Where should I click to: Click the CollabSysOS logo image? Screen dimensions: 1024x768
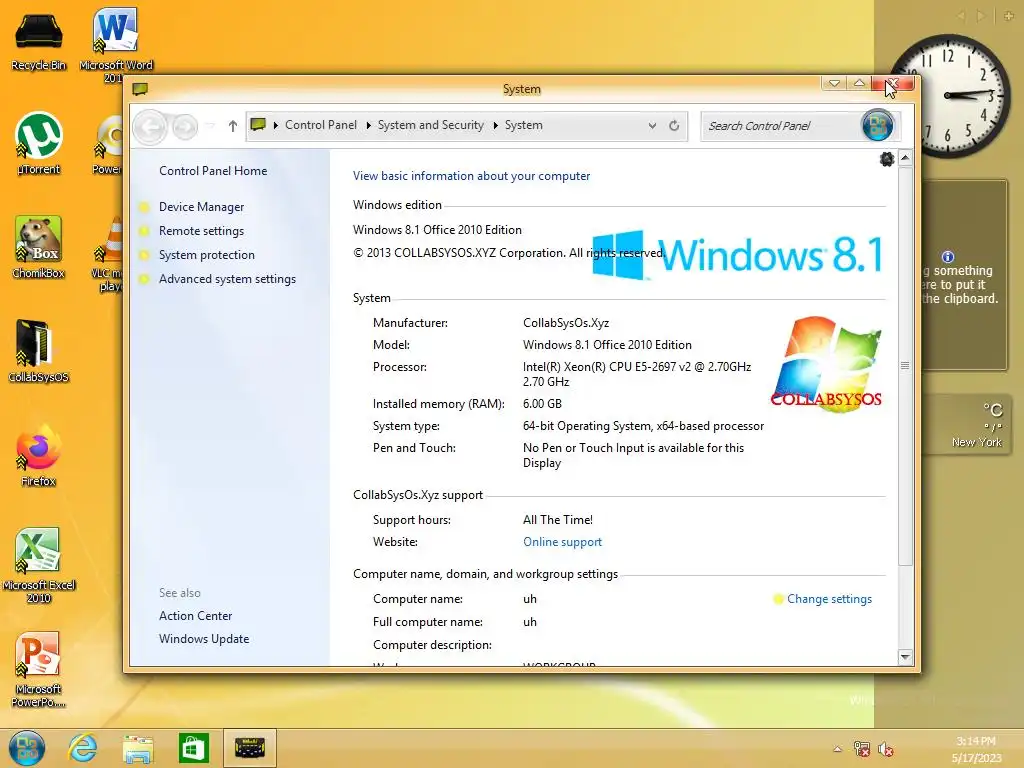tap(827, 363)
